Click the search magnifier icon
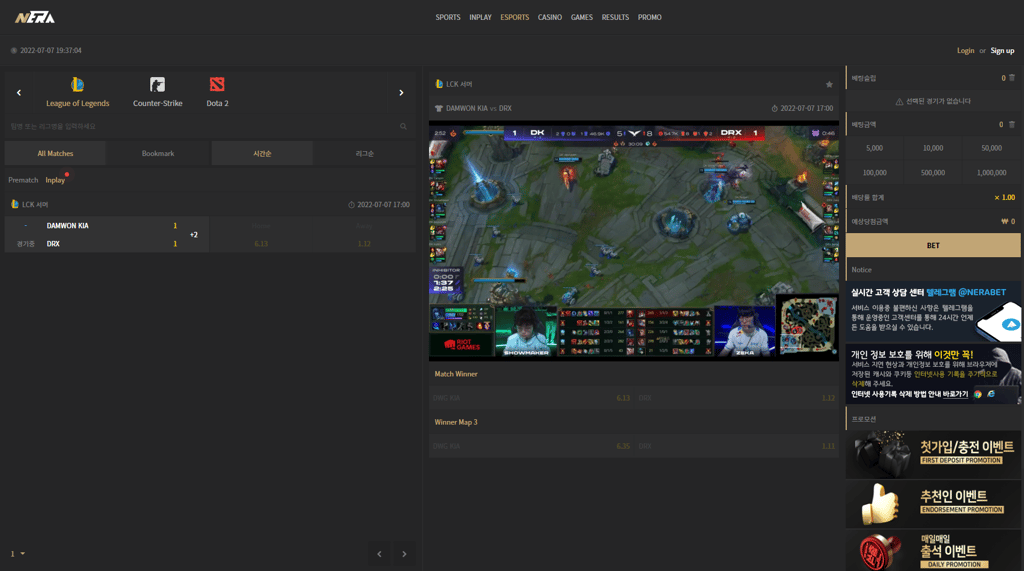Viewport: 1024px width, 571px height. pyautogui.click(x=403, y=126)
